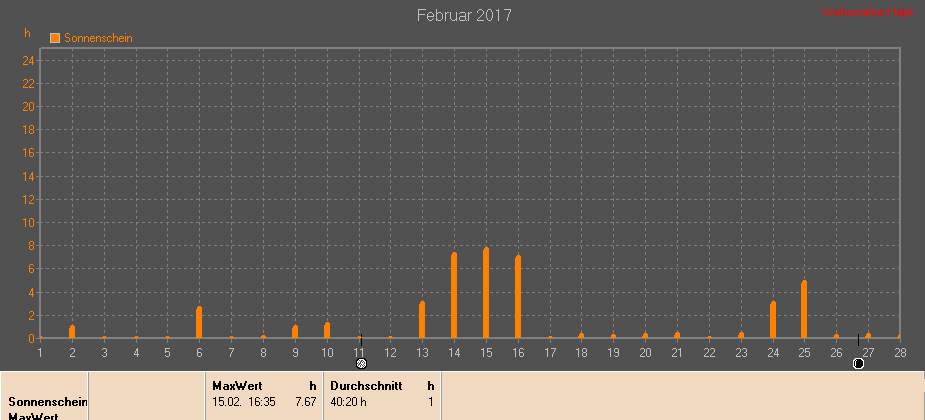Screen dimensions: 925x420
Task: Click the average value 1 in Durchschnitt column
Action: coord(431,402)
